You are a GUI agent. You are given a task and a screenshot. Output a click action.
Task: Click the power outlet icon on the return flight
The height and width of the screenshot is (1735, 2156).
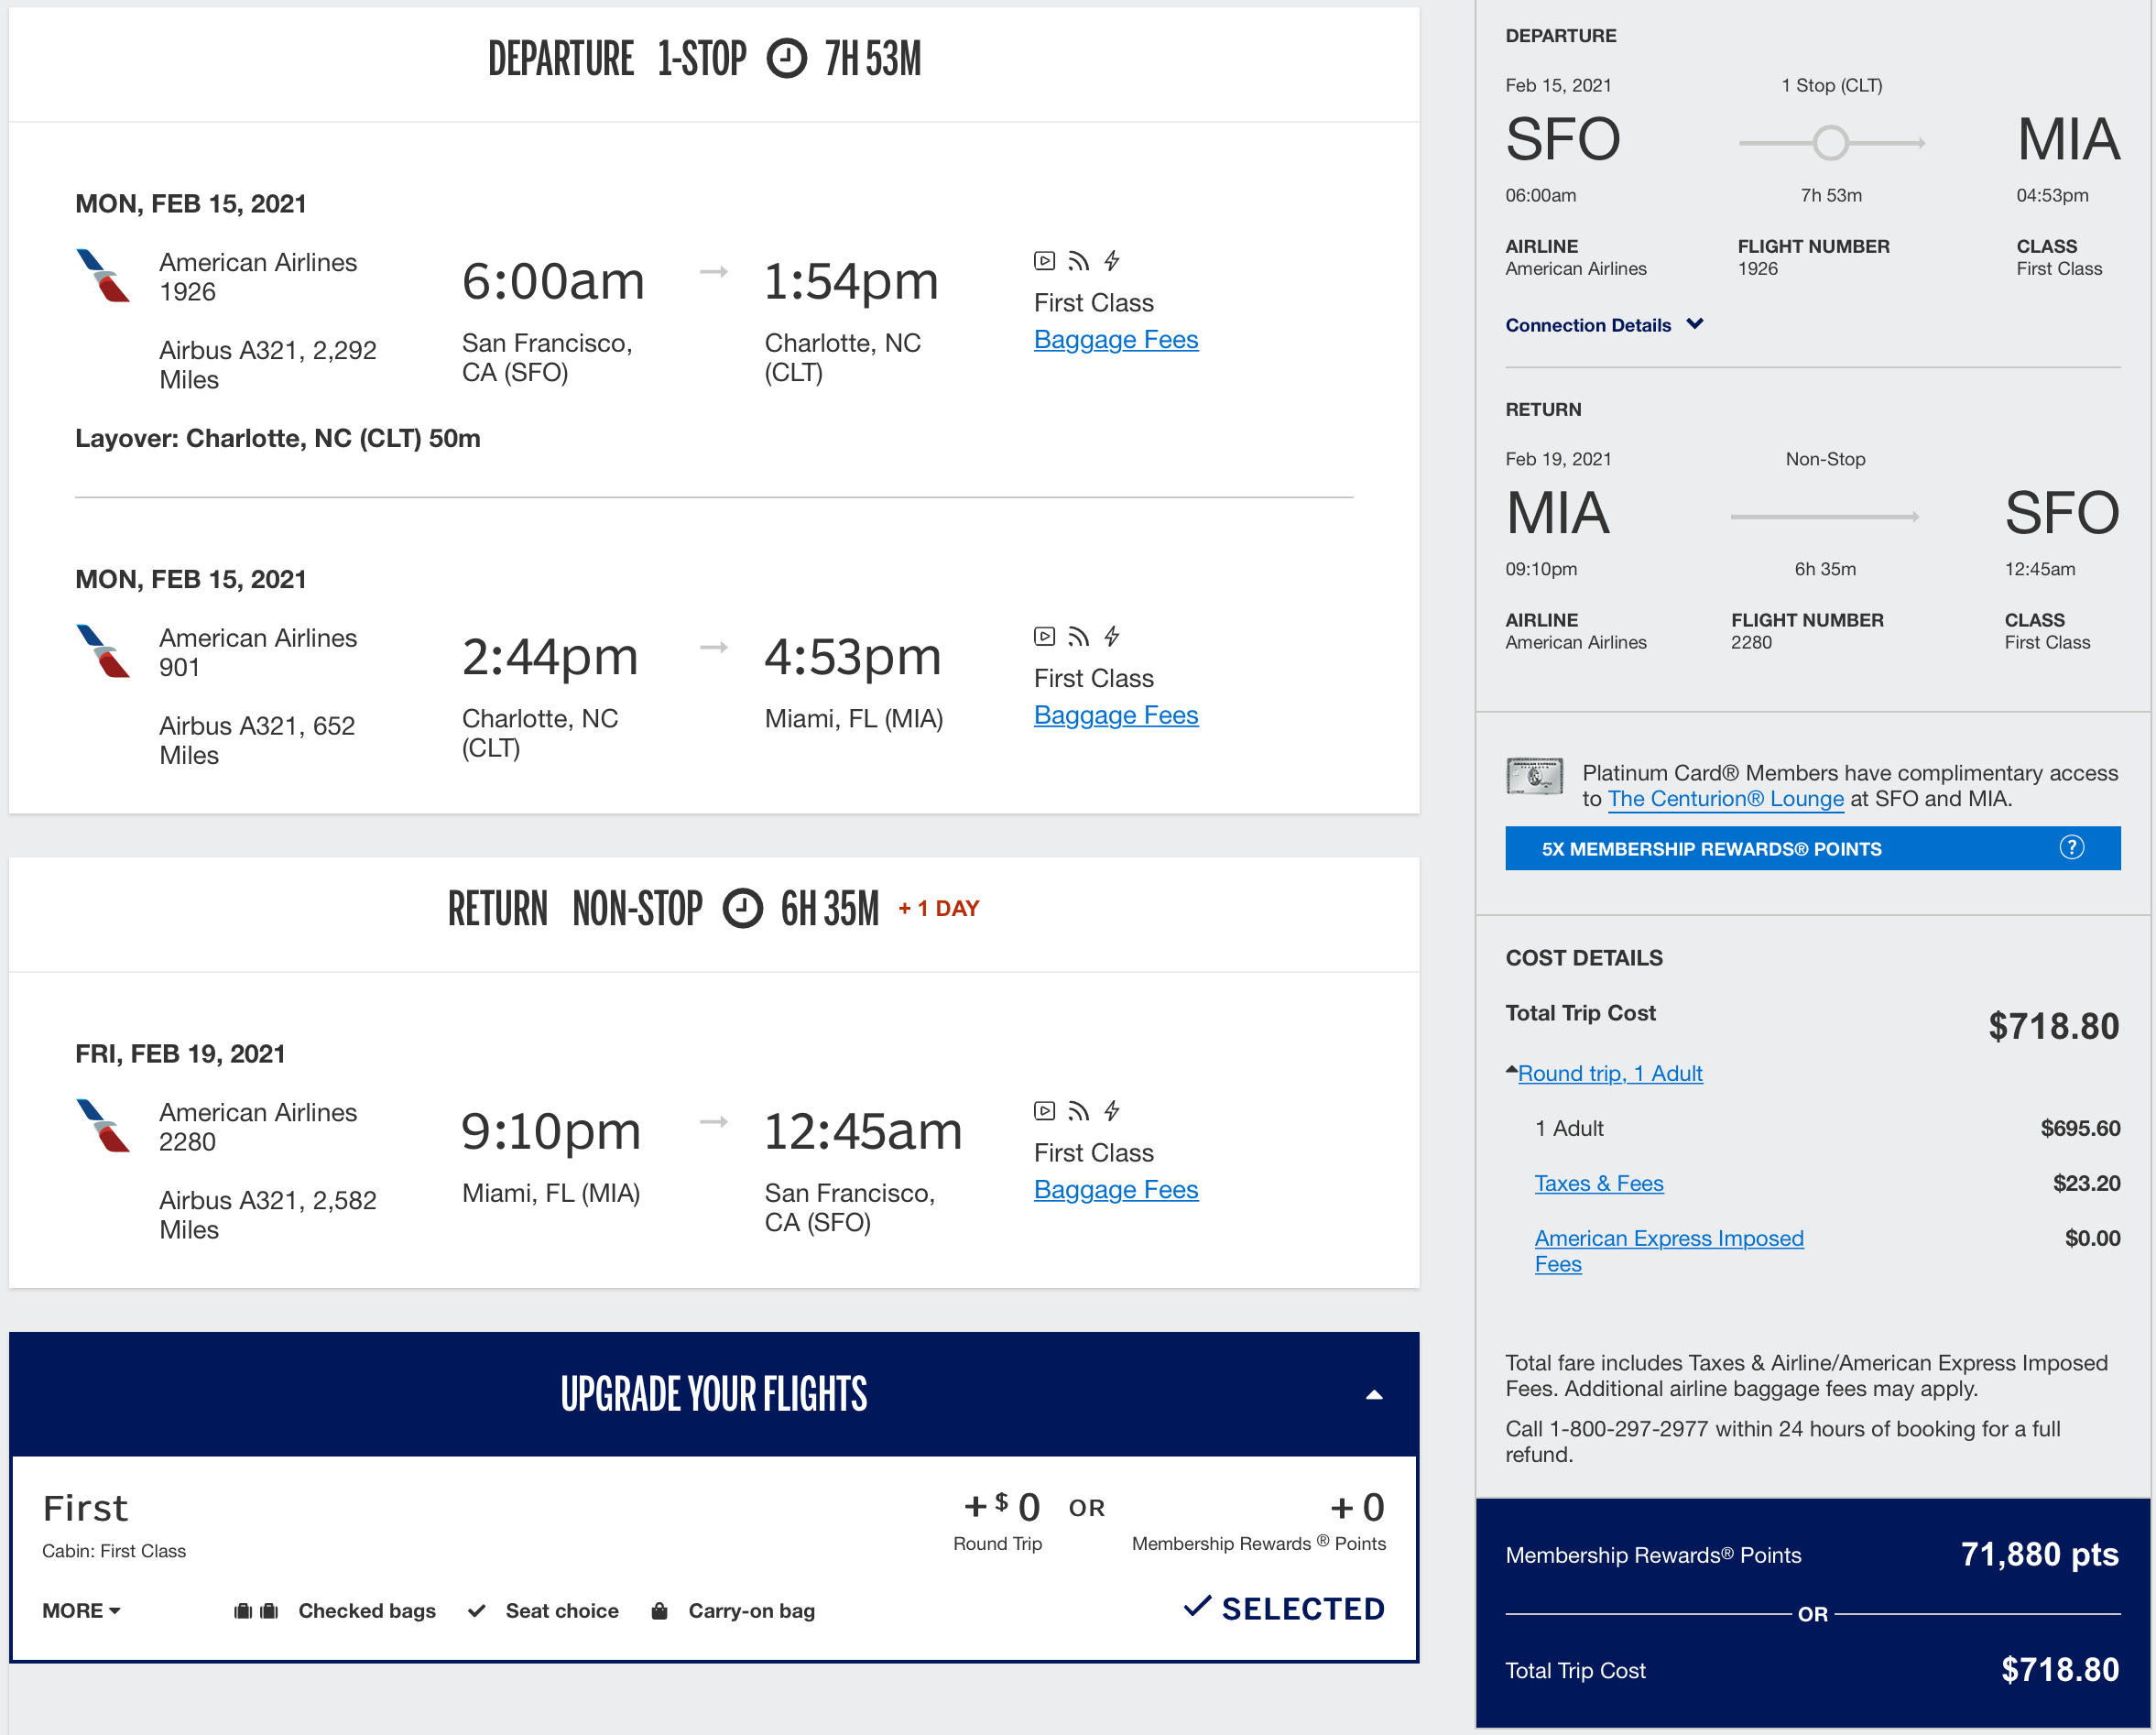1112,1110
